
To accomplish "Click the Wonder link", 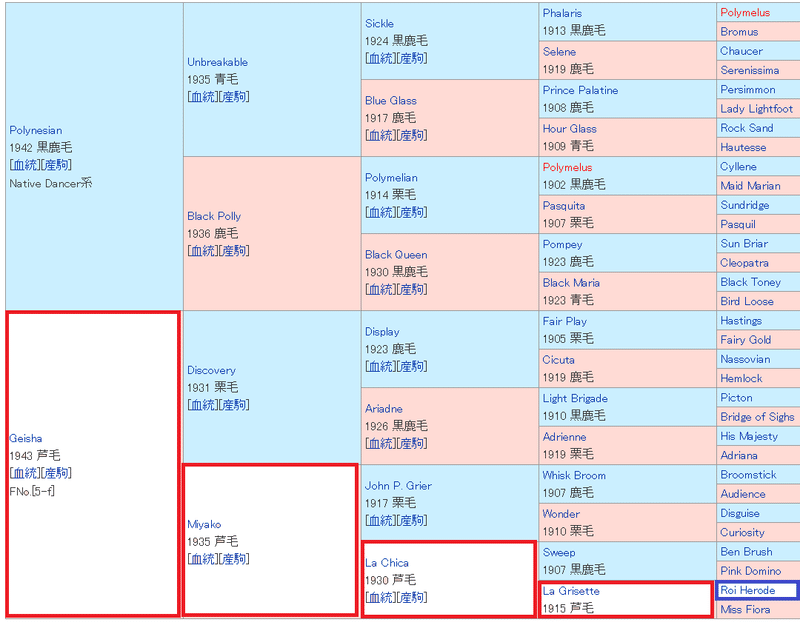I will tap(561, 514).
